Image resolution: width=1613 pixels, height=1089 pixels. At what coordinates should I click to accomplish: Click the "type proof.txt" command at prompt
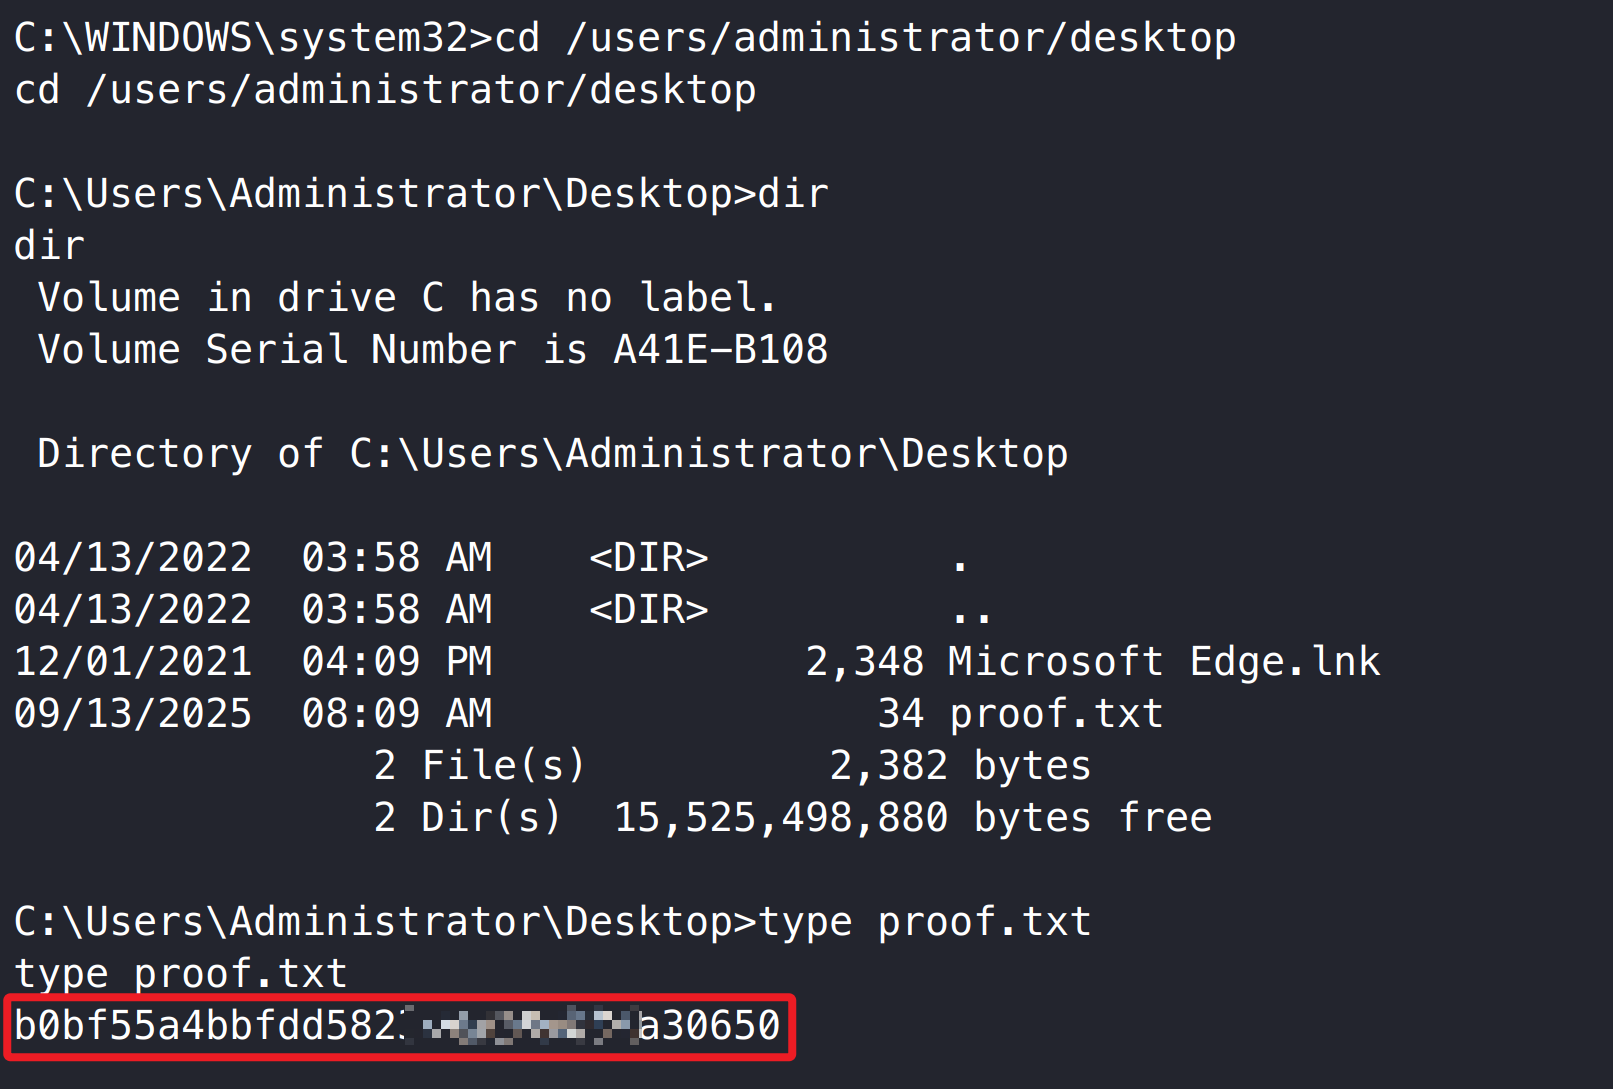coord(924,922)
